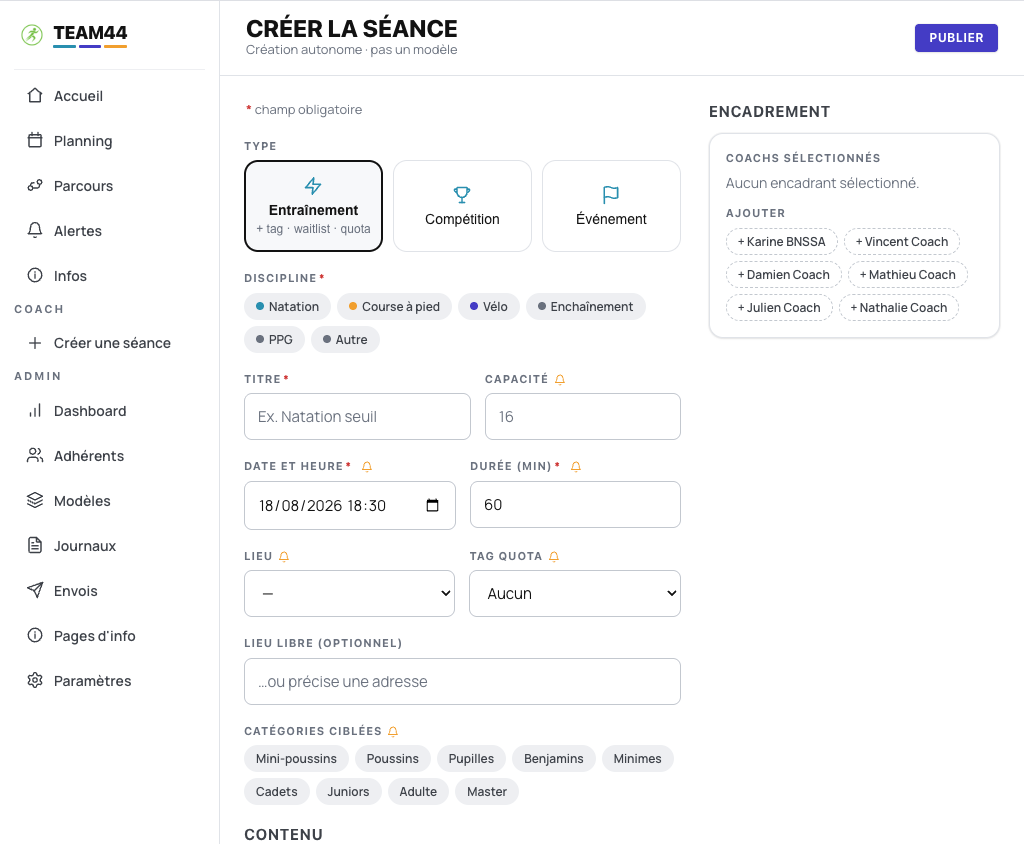Navigate to Adhérents
Image resolution: width=1024 pixels, height=844 pixels.
click(x=110, y=455)
